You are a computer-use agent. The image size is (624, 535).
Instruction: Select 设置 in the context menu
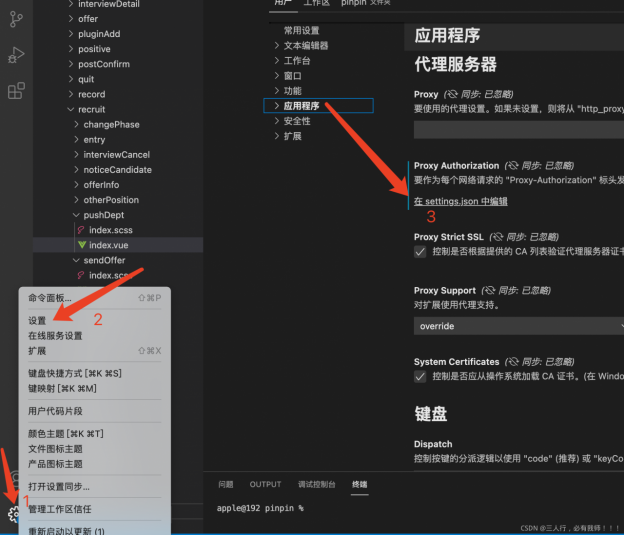point(37,321)
